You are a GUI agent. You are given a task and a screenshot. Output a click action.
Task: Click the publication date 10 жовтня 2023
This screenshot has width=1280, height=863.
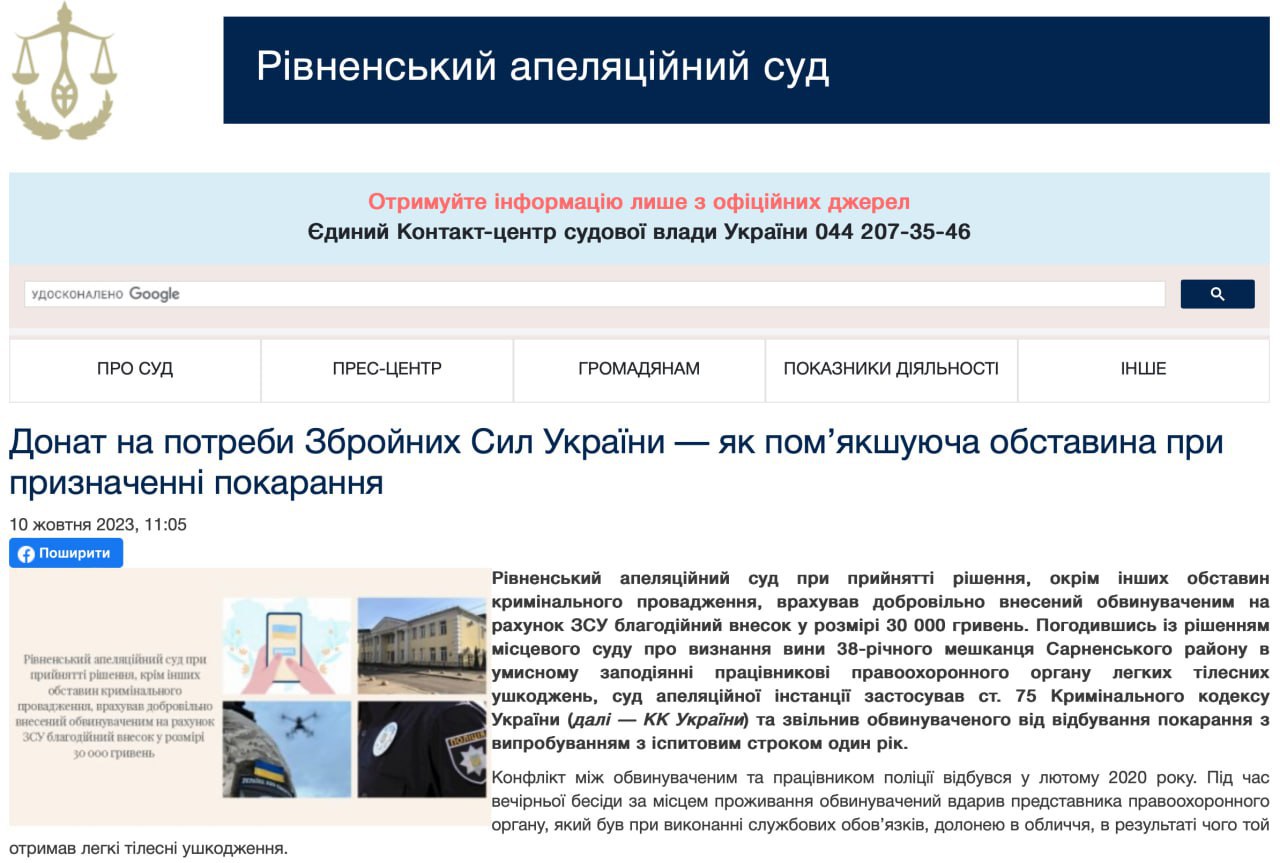coord(98,524)
